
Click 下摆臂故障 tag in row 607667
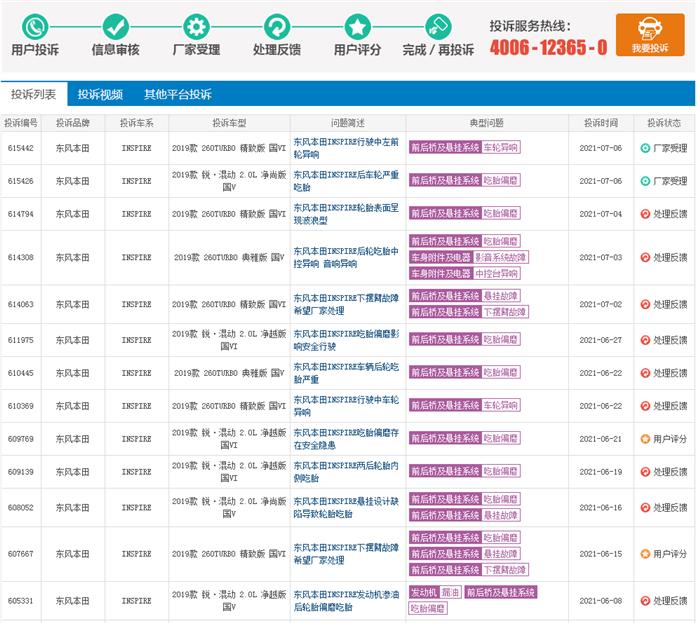505,570
